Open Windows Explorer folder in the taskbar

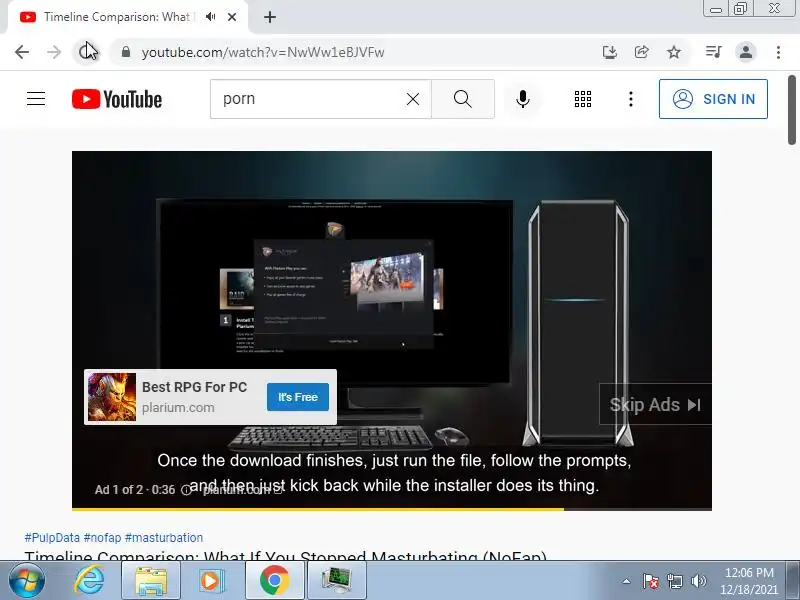pyautogui.click(x=151, y=581)
